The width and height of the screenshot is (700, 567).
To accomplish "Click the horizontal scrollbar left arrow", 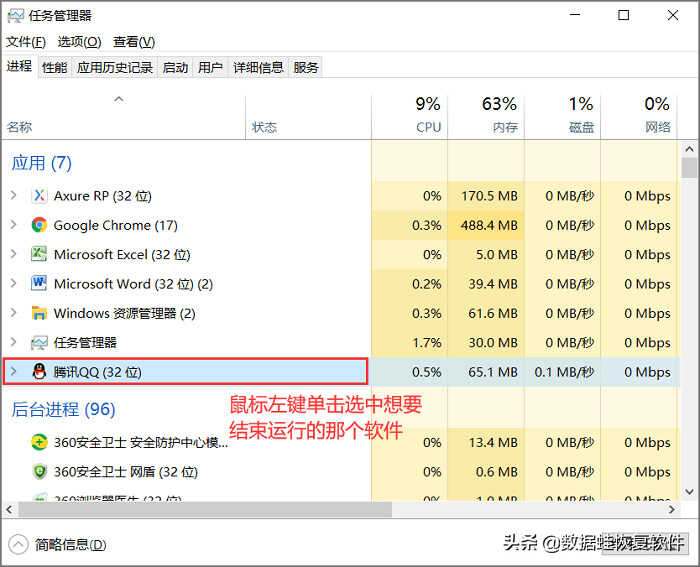I will click(9, 509).
